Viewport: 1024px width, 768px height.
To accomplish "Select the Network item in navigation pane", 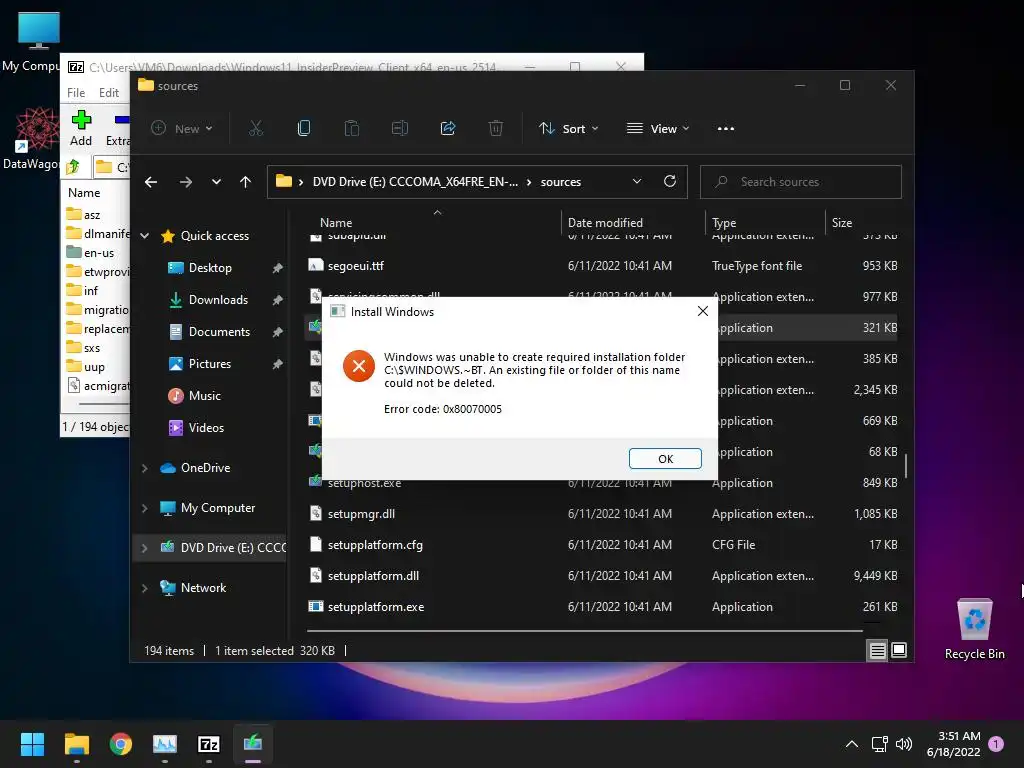I will pos(203,588).
